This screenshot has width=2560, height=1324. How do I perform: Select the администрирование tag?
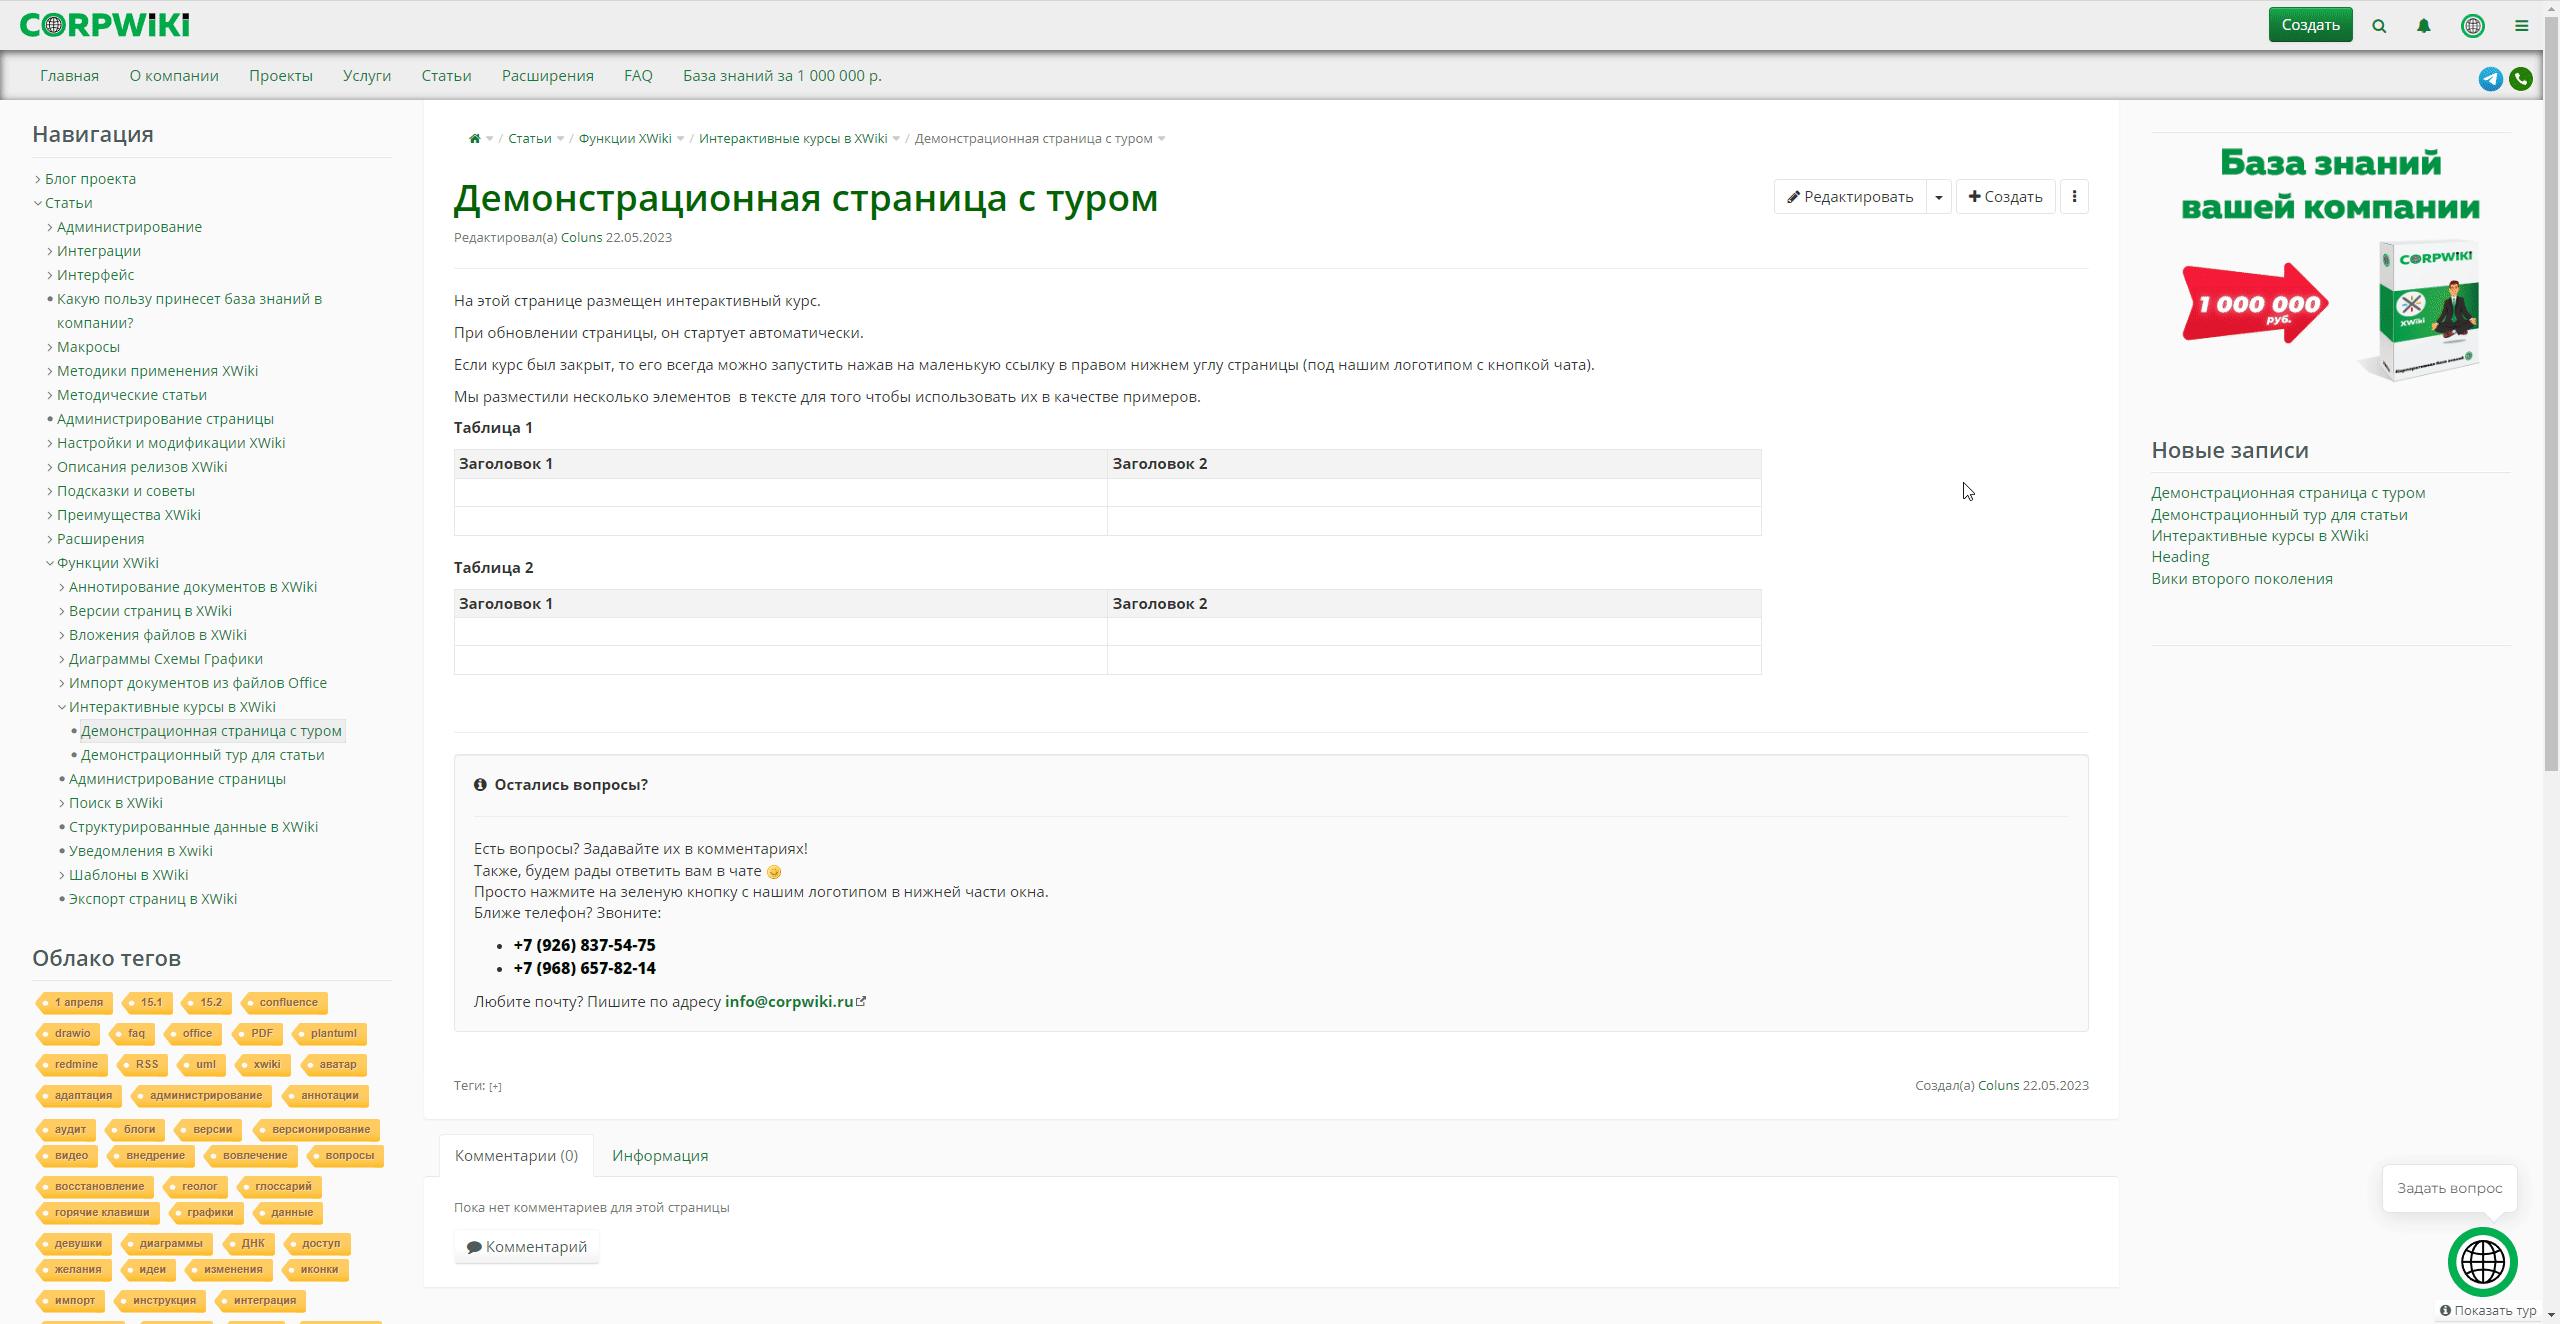[x=203, y=1096]
